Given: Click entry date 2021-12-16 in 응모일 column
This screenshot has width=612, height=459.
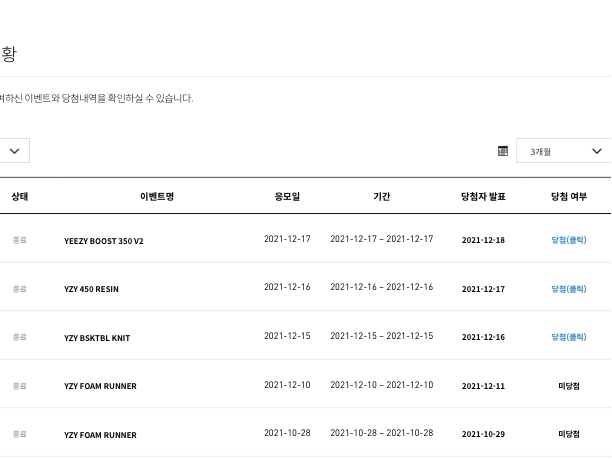Looking at the screenshot, I should [x=287, y=287].
